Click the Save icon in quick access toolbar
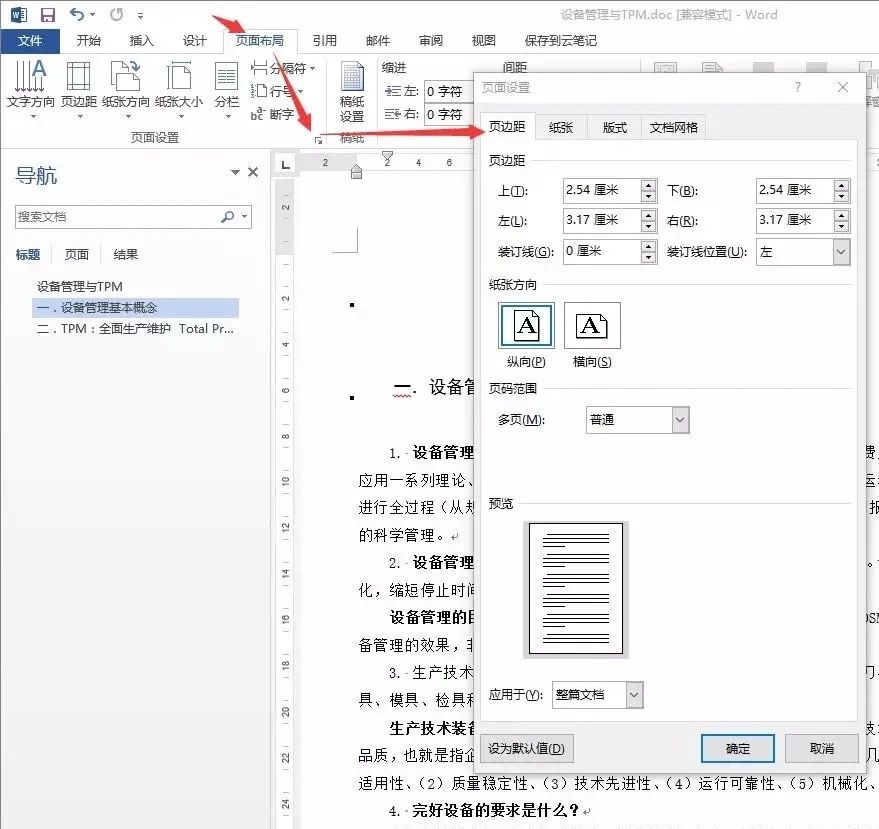This screenshot has height=829, width=879. tap(48, 15)
